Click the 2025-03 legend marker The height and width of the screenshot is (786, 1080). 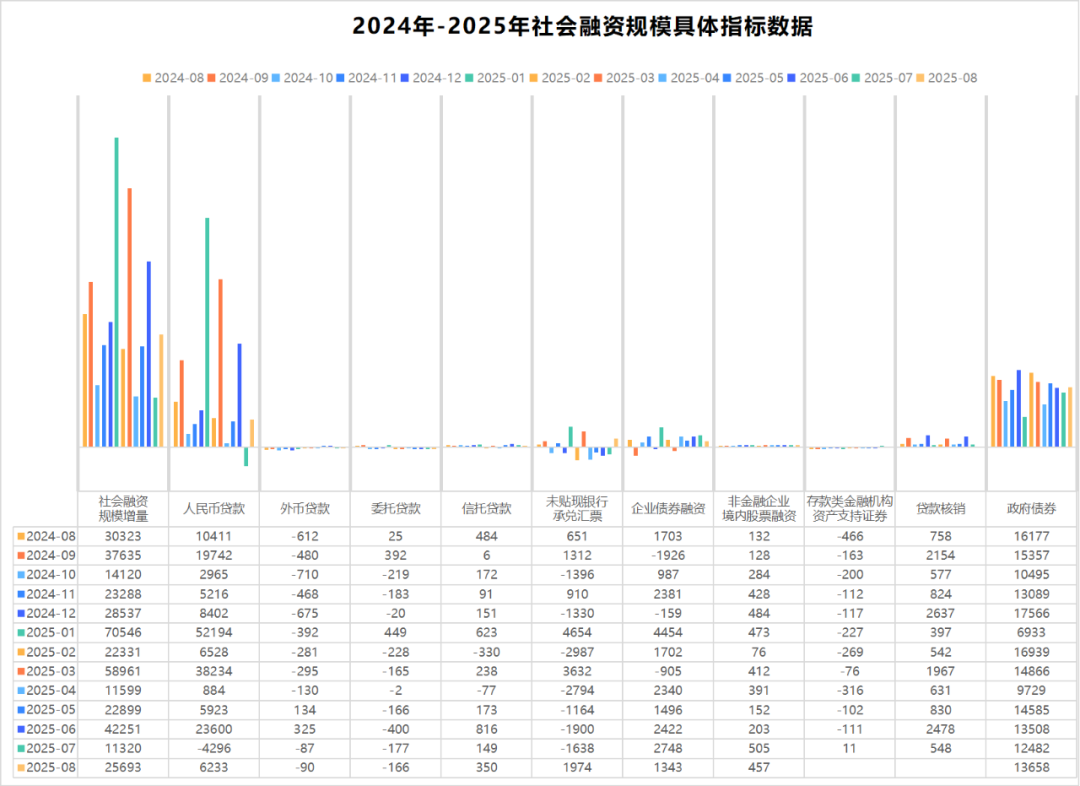coord(596,76)
